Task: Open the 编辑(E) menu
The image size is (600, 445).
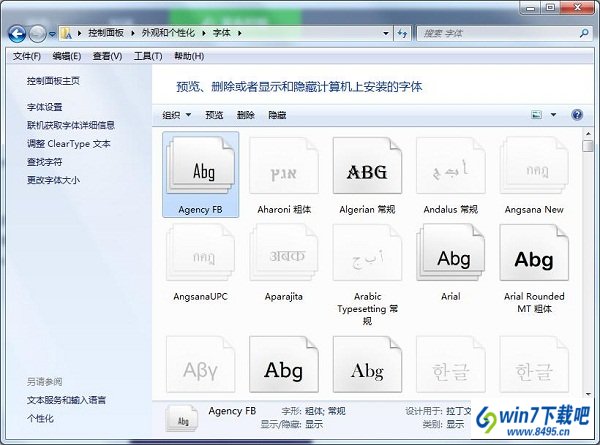Action: [67, 56]
